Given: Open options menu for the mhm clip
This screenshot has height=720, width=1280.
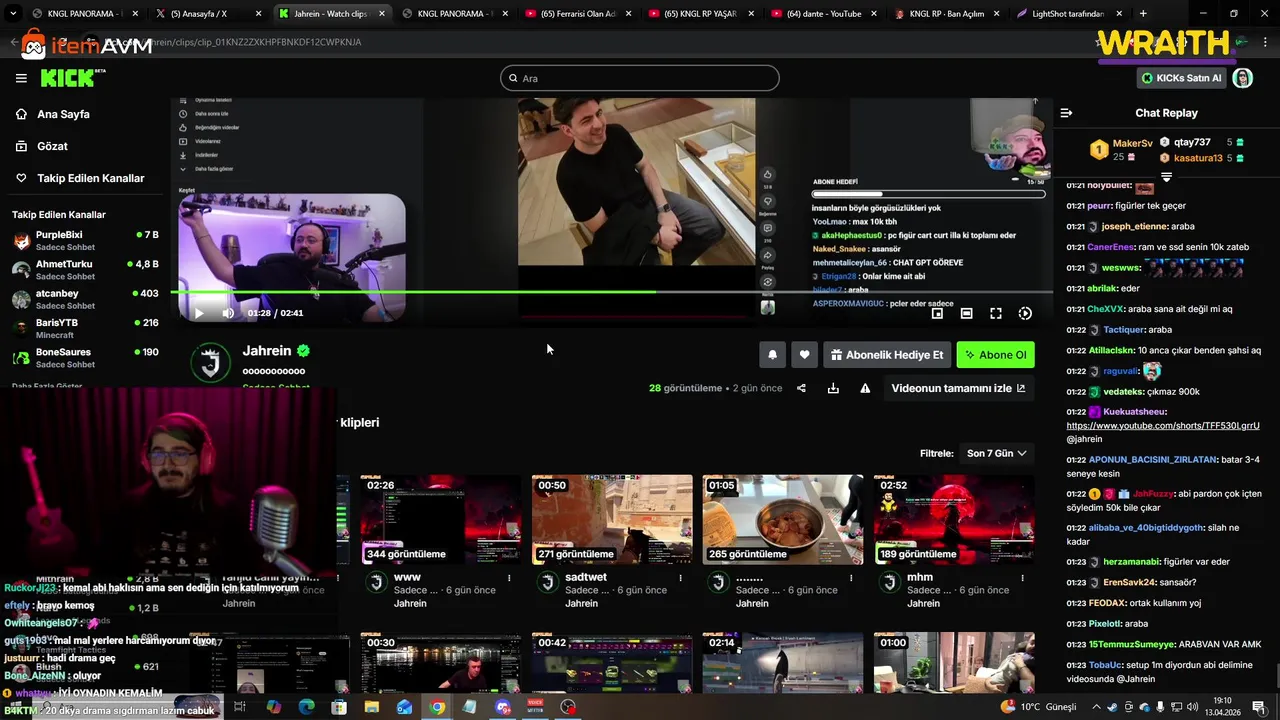Looking at the screenshot, I should (1023, 578).
